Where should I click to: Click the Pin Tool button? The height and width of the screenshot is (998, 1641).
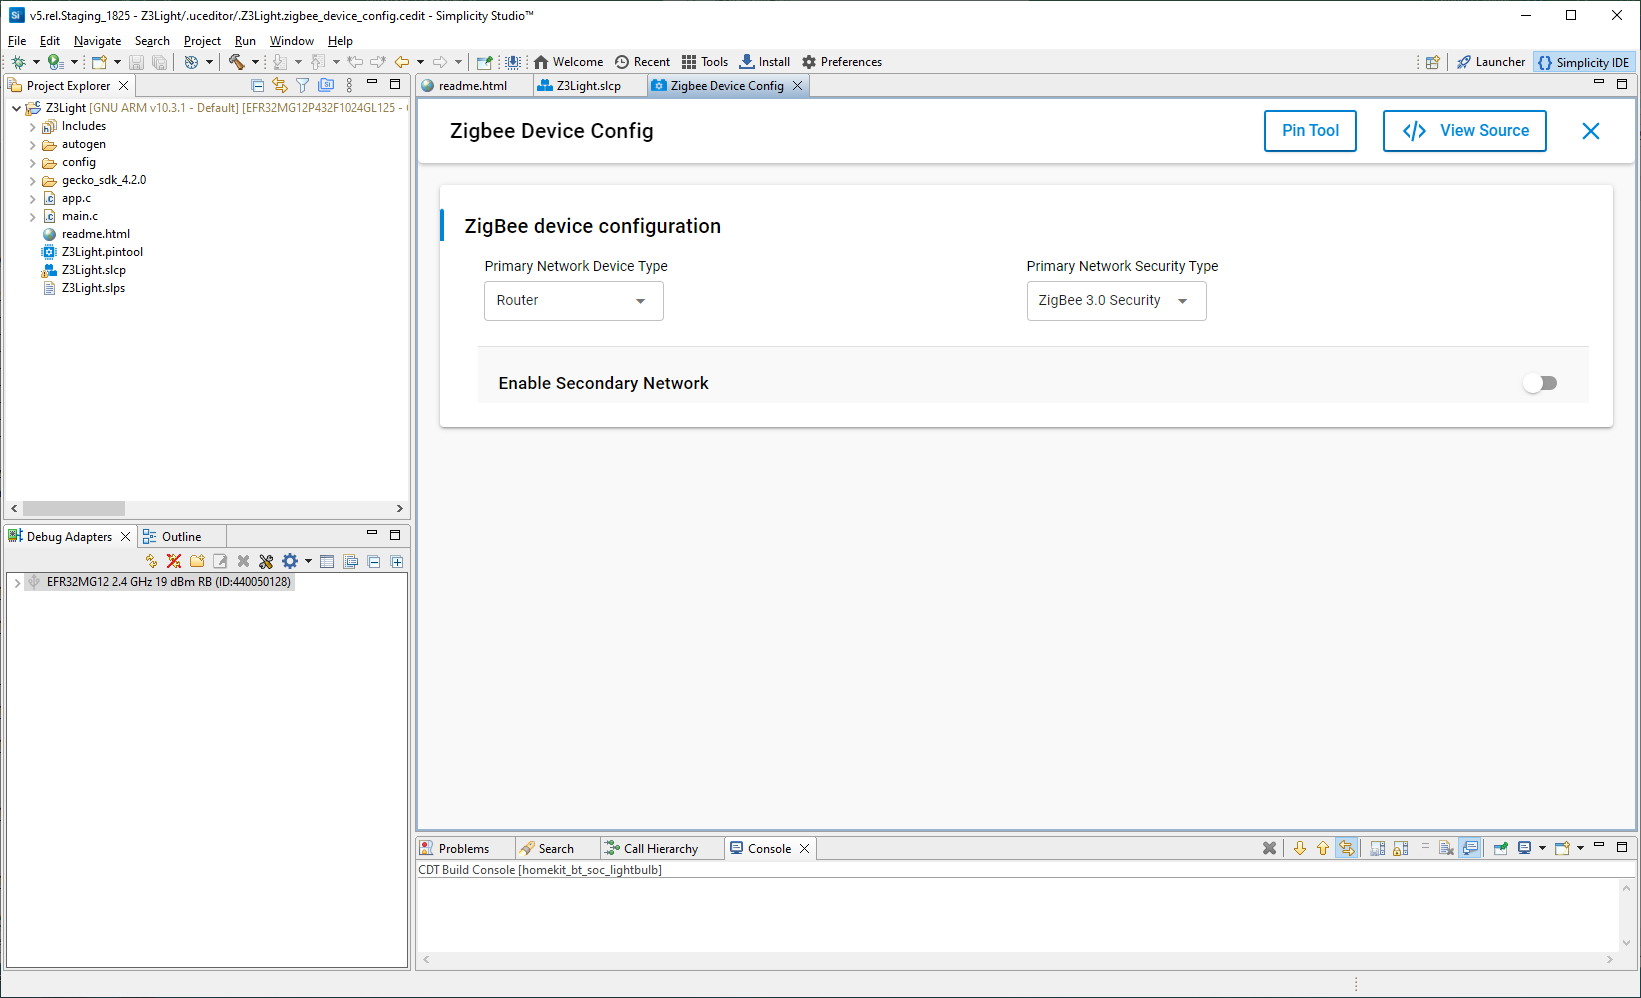[x=1309, y=131]
